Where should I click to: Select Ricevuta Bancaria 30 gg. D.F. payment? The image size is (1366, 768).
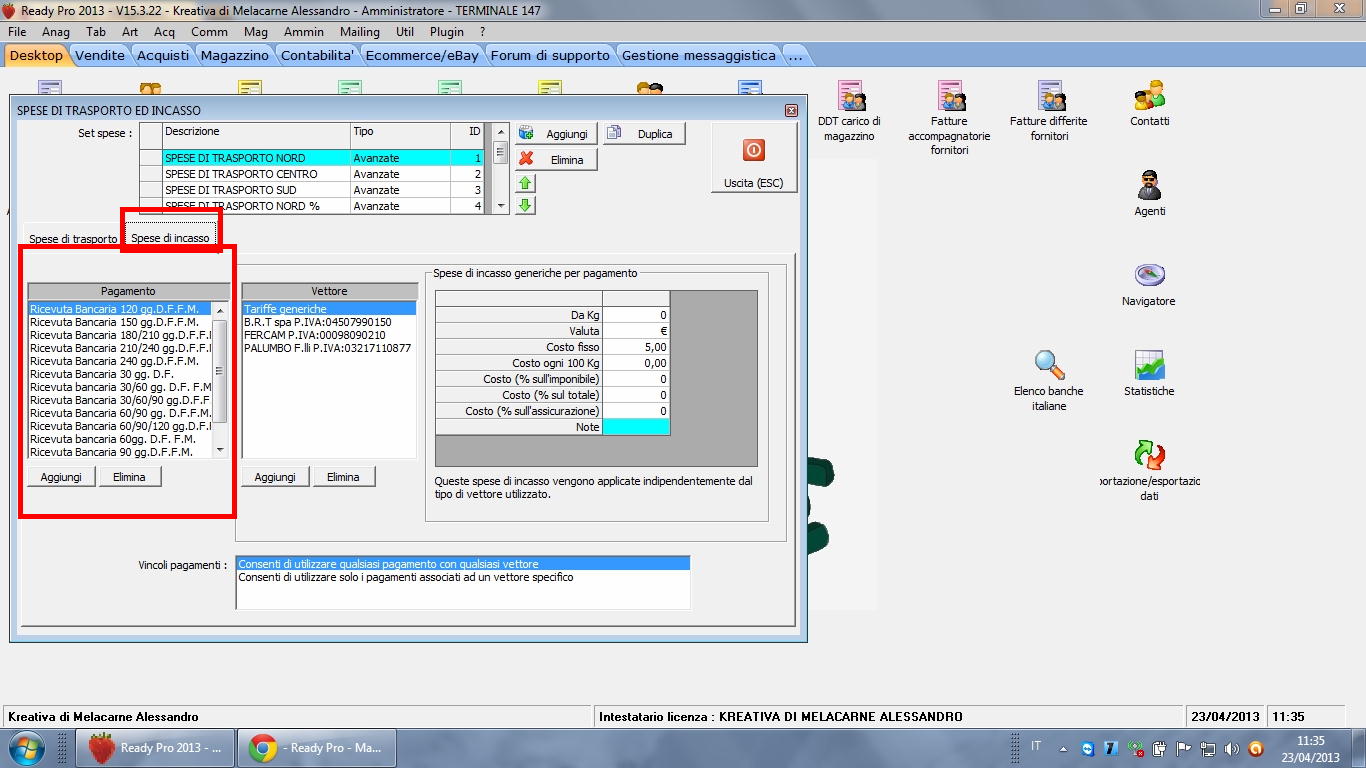coord(121,374)
